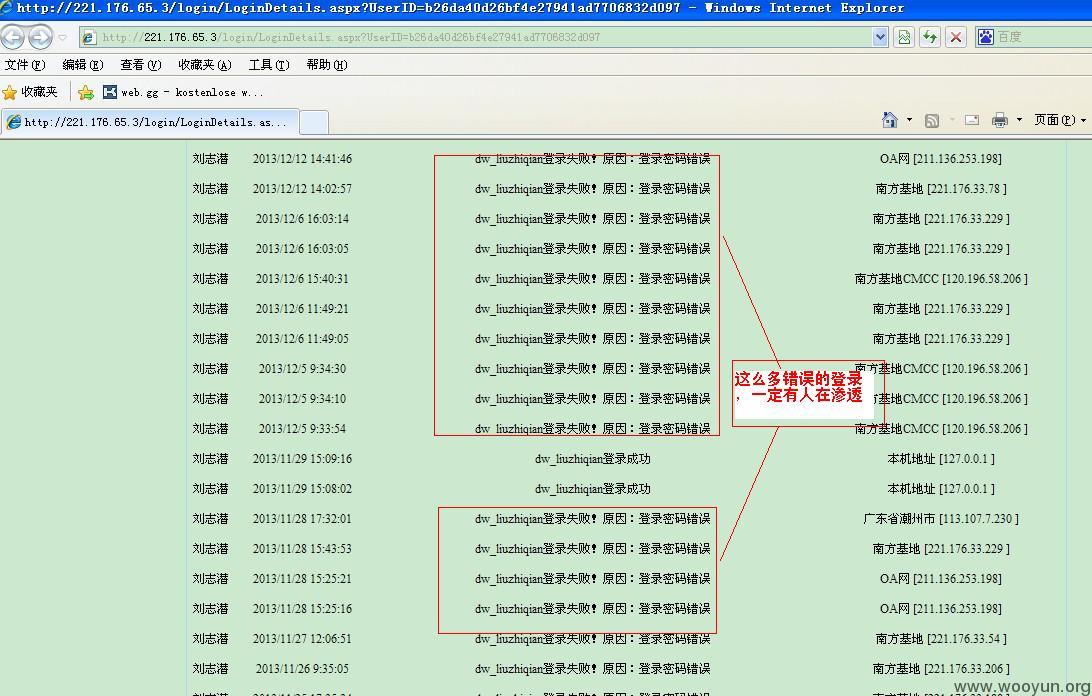Open the web.gg kostenlose favorites link
Image resolution: width=1092 pixels, height=696 pixels.
[183, 92]
